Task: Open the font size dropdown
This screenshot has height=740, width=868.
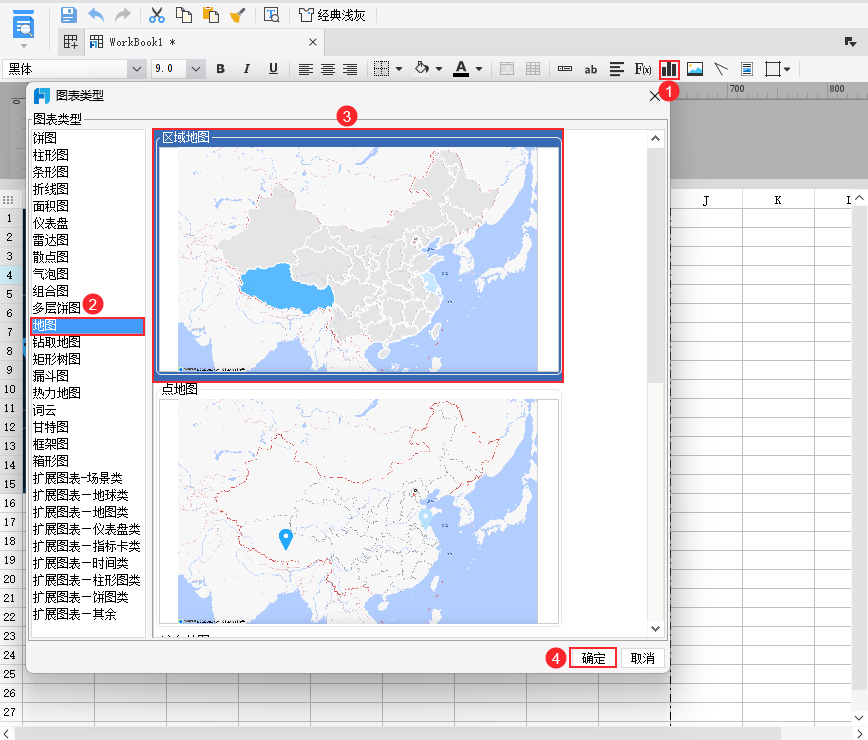Action: [196, 69]
